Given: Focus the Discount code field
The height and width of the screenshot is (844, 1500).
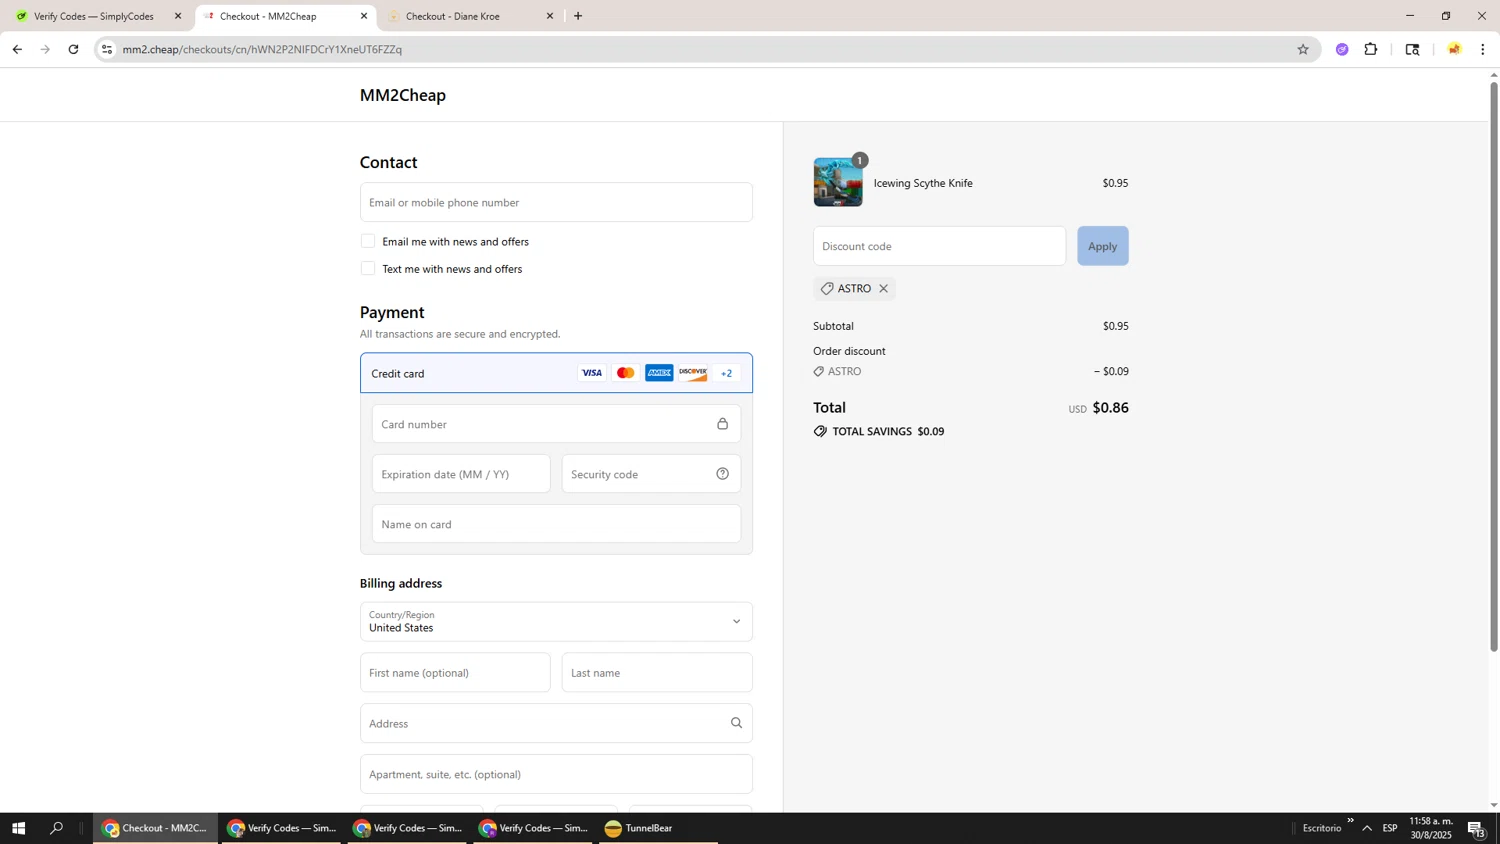Looking at the screenshot, I should (939, 246).
